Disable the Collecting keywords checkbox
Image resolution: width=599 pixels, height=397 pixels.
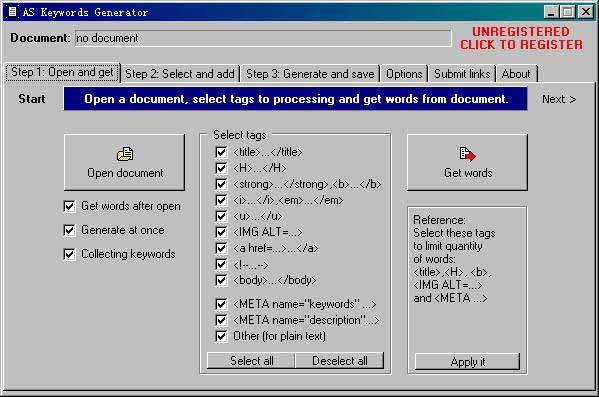coord(69,254)
